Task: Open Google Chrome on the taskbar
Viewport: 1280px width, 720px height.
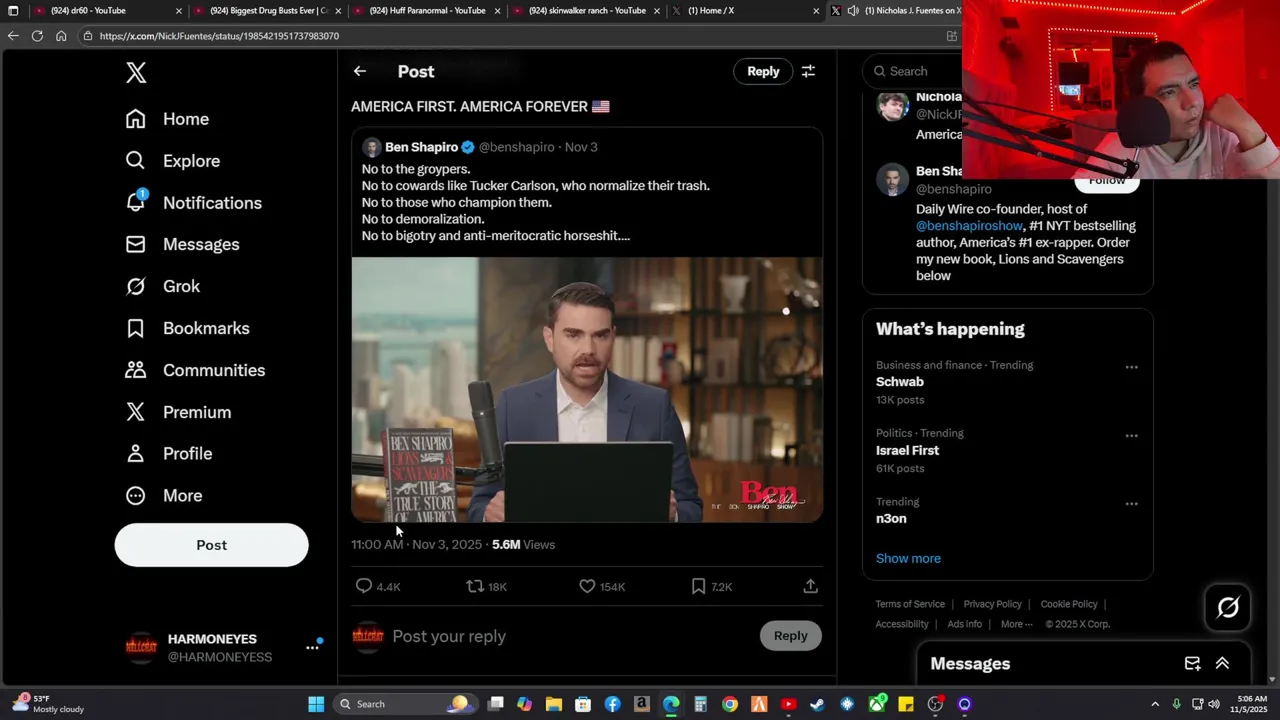Action: coord(730,704)
